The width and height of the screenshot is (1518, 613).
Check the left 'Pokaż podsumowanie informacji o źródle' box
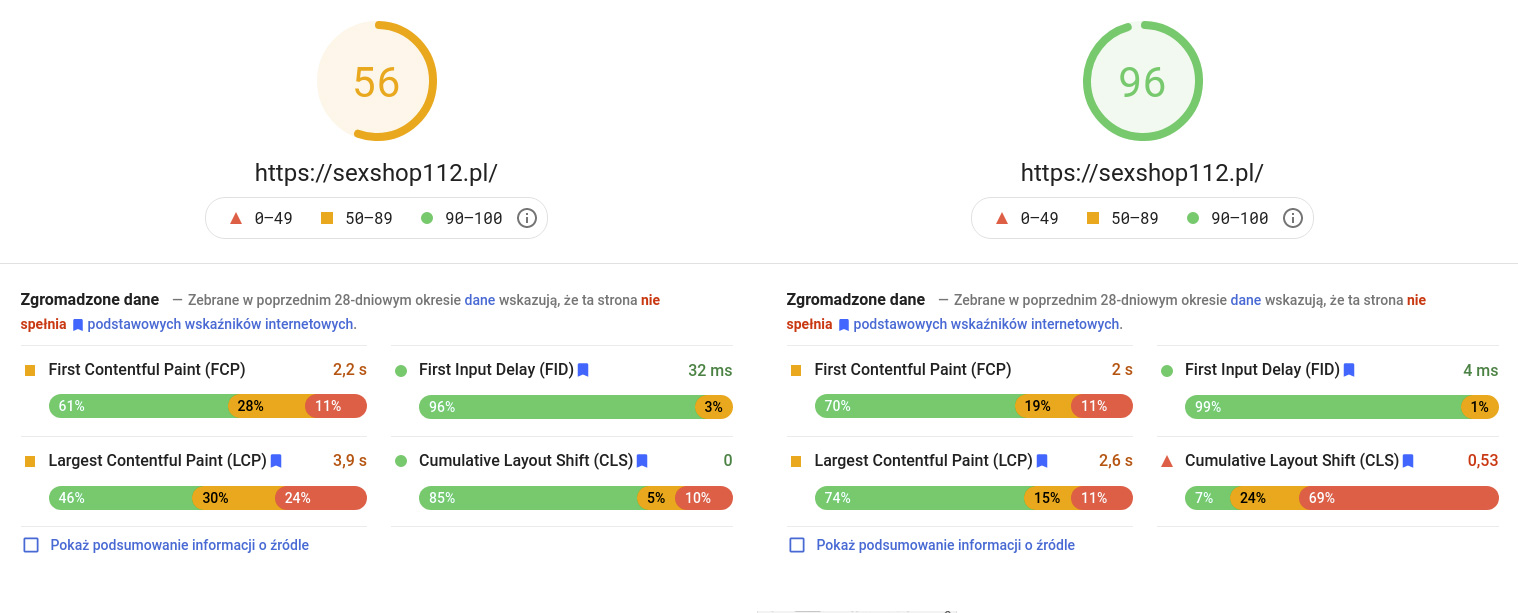tap(30, 544)
